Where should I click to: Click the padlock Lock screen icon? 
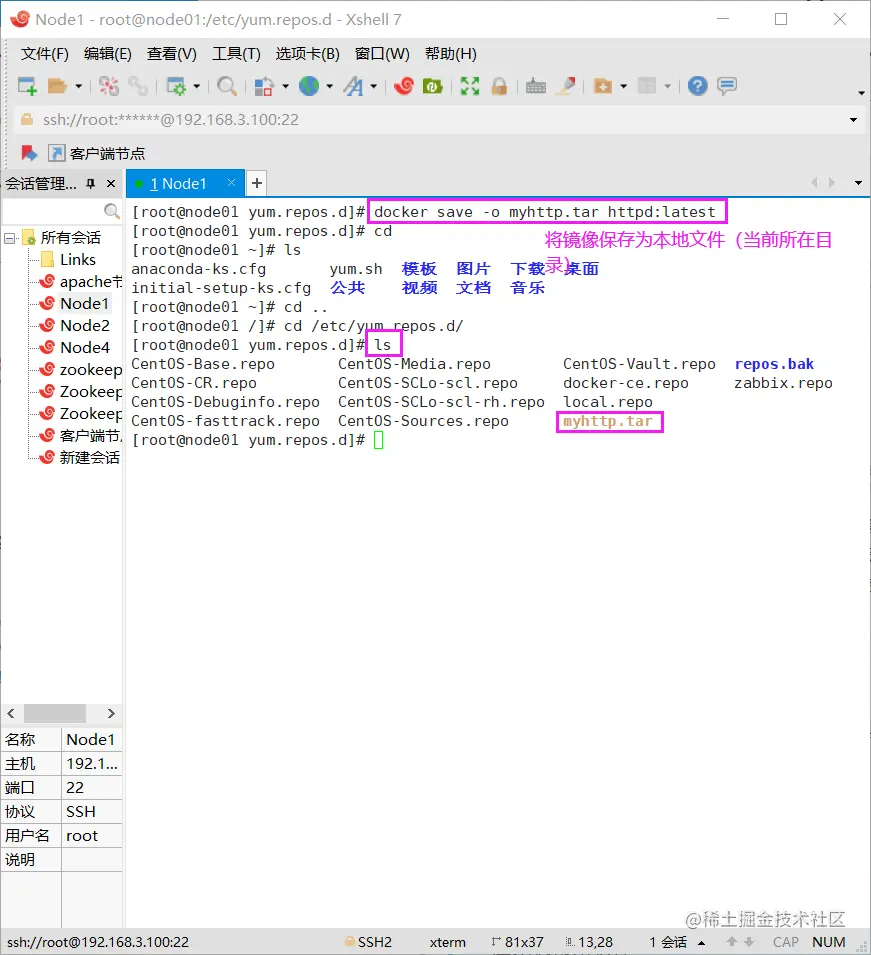(499, 86)
